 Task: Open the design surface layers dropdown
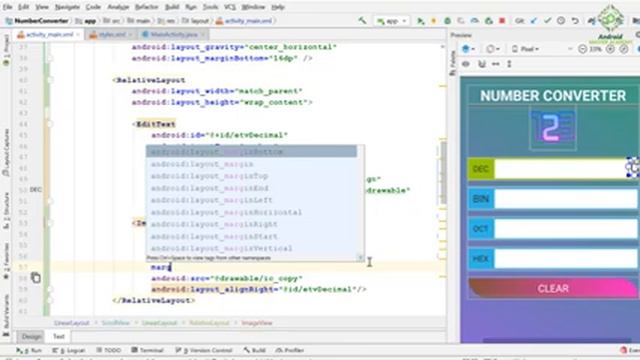click(x=469, y=49)
